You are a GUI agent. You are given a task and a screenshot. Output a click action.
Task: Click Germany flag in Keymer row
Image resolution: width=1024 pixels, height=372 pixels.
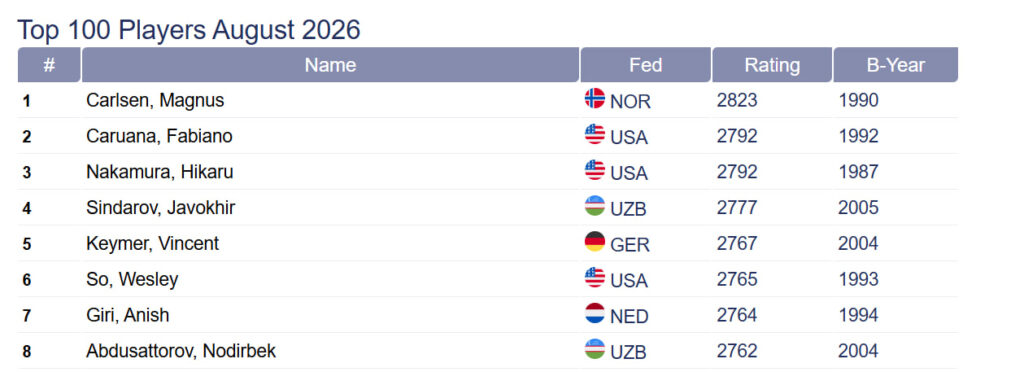pos(594,242)
